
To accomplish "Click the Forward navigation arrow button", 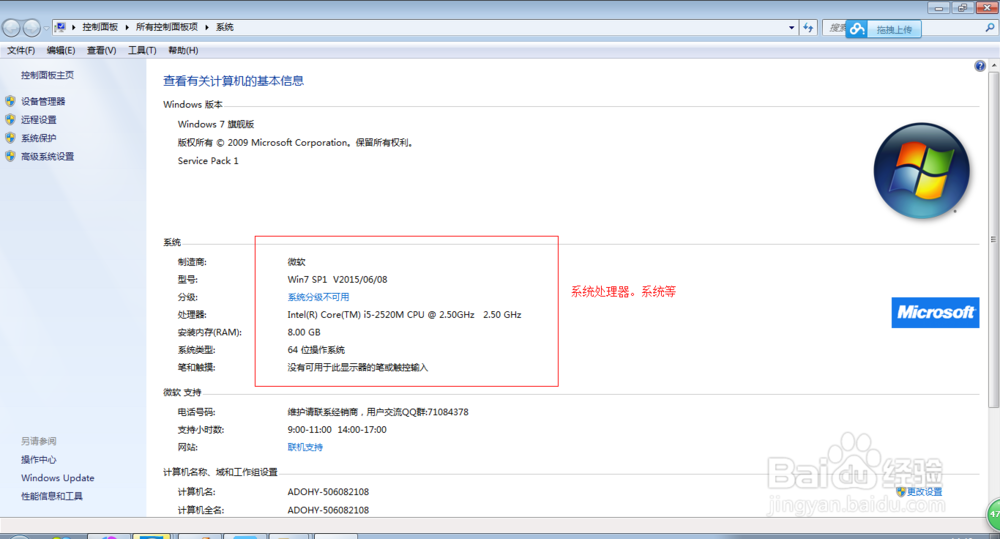I will pos(31,27).
